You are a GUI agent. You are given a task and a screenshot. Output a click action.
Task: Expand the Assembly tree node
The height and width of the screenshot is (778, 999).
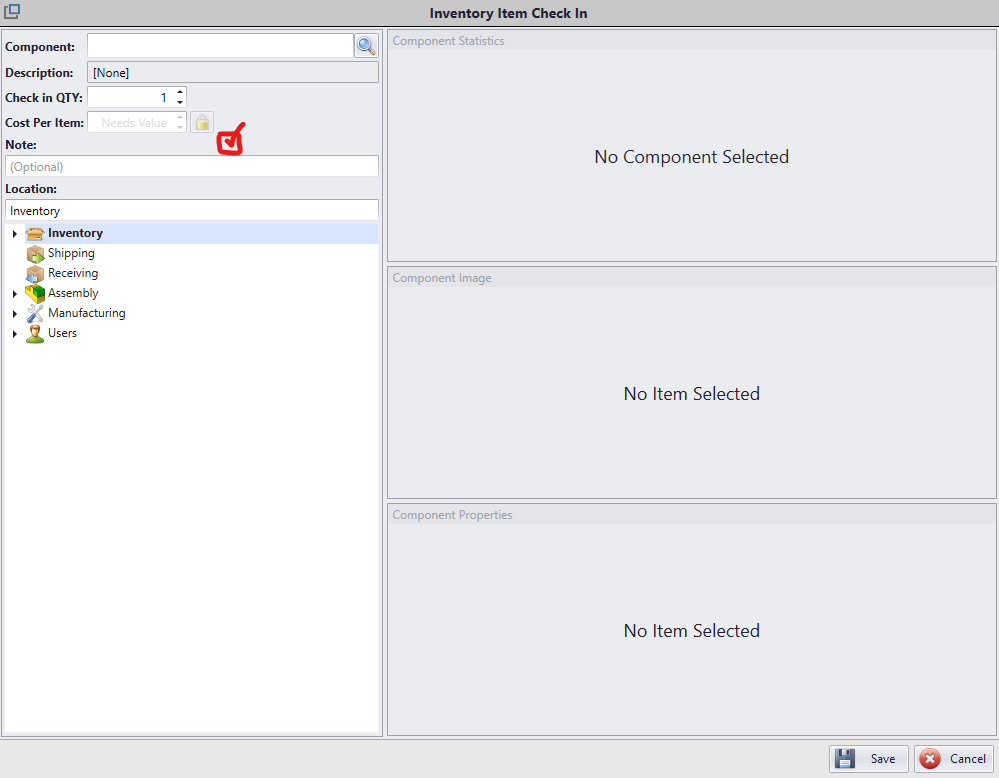click(x=14, y=294)
